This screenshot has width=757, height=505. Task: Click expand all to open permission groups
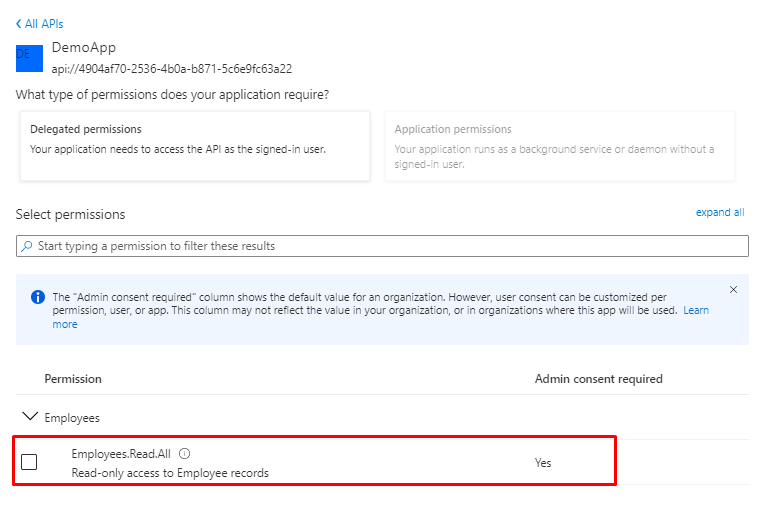720,213
